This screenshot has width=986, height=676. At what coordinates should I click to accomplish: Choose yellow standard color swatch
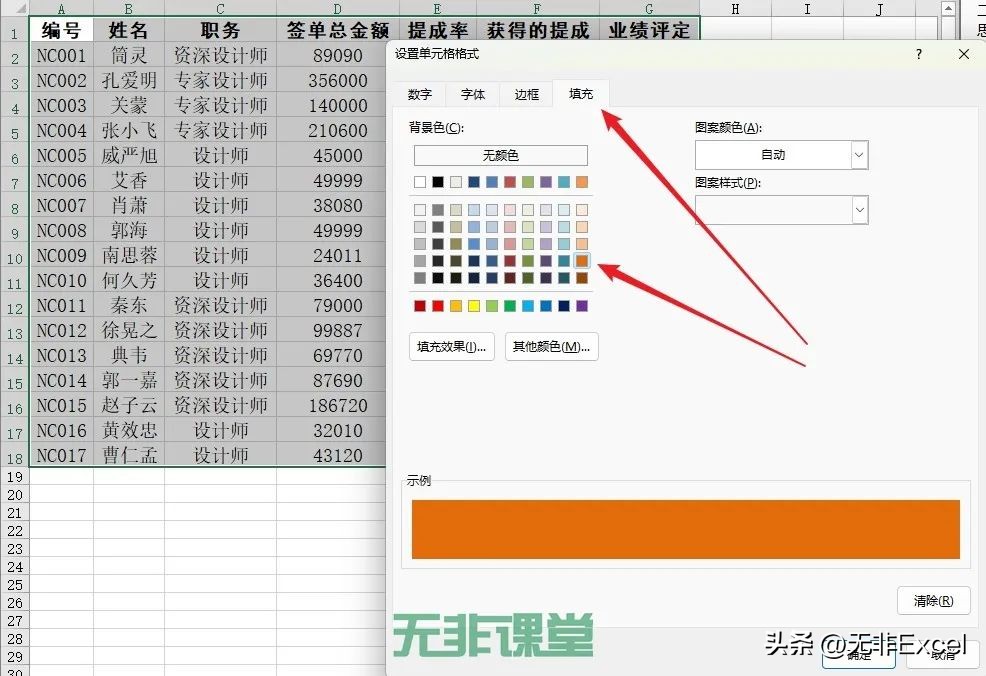coord(474,306)
